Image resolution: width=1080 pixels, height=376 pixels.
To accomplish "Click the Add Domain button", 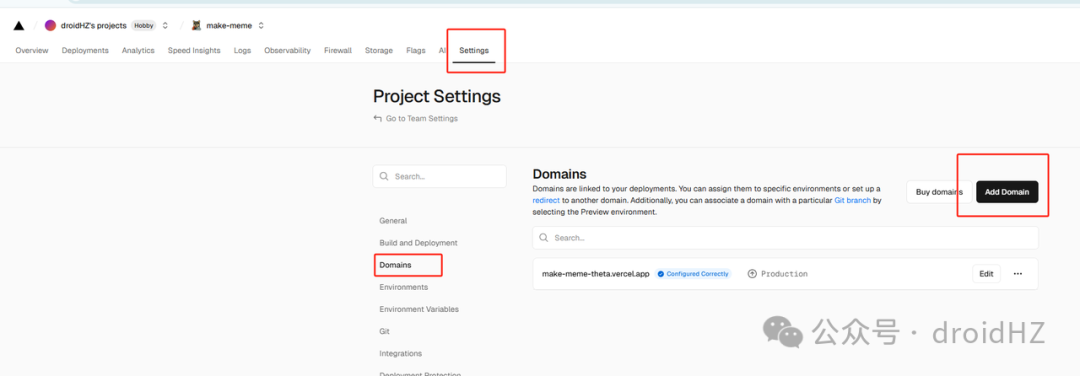I will [x=1007, y=192].
